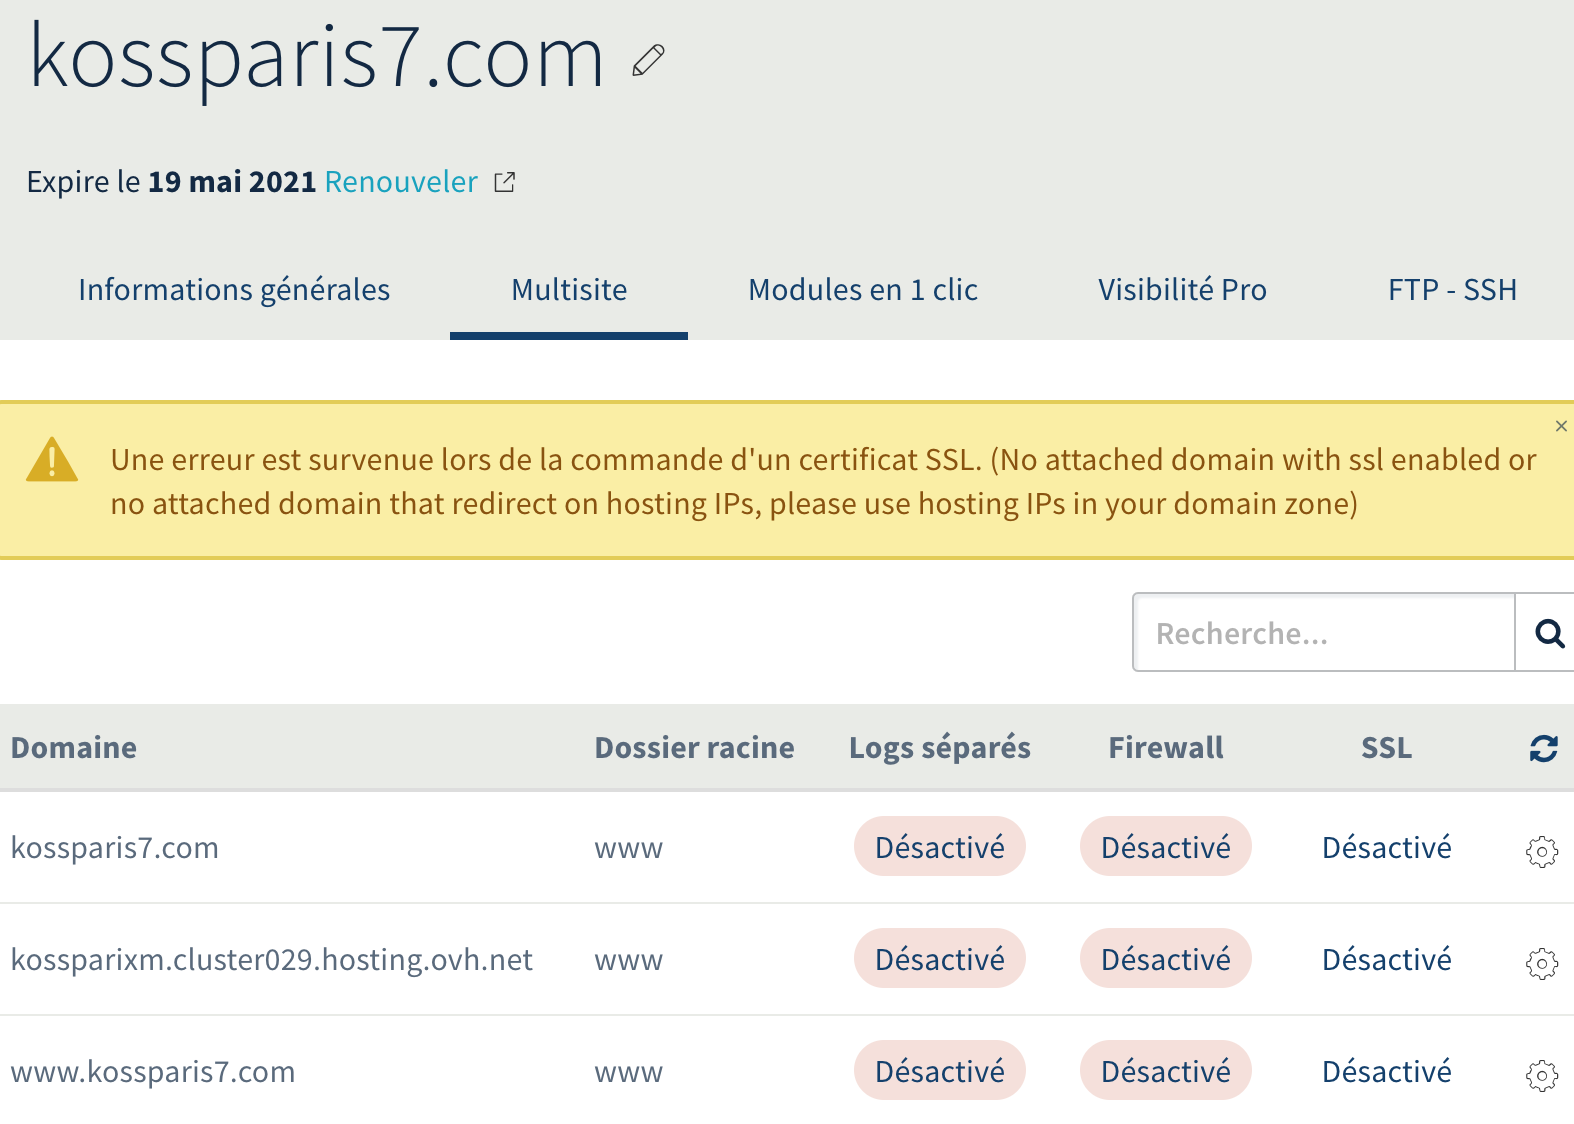Click the Domaine column header

(74, 748)
